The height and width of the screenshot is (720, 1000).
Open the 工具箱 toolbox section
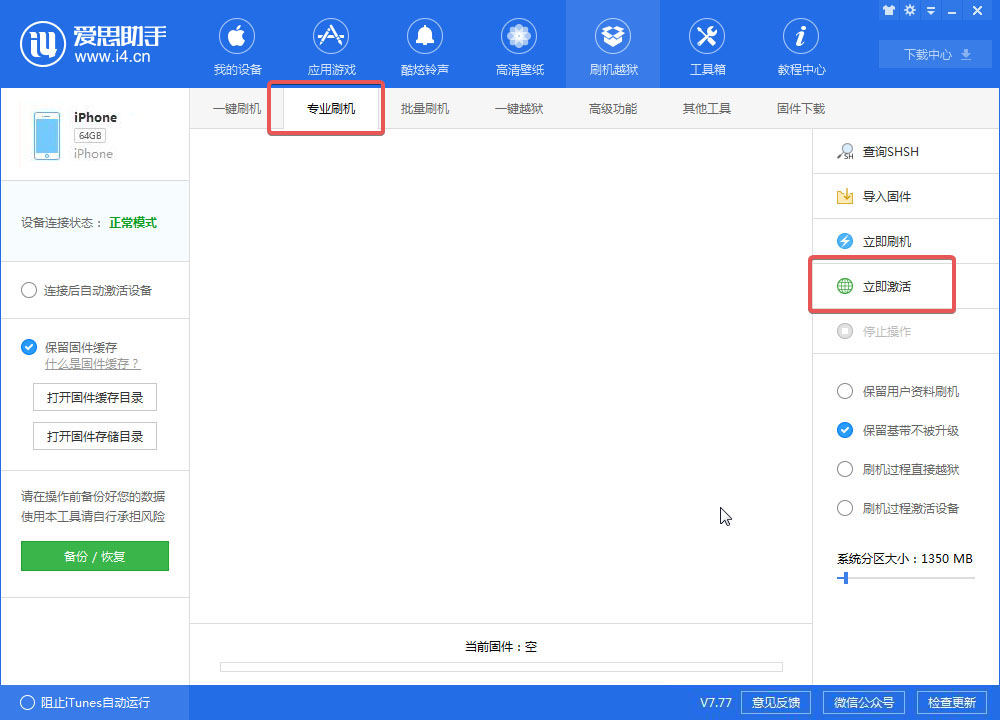707,45
